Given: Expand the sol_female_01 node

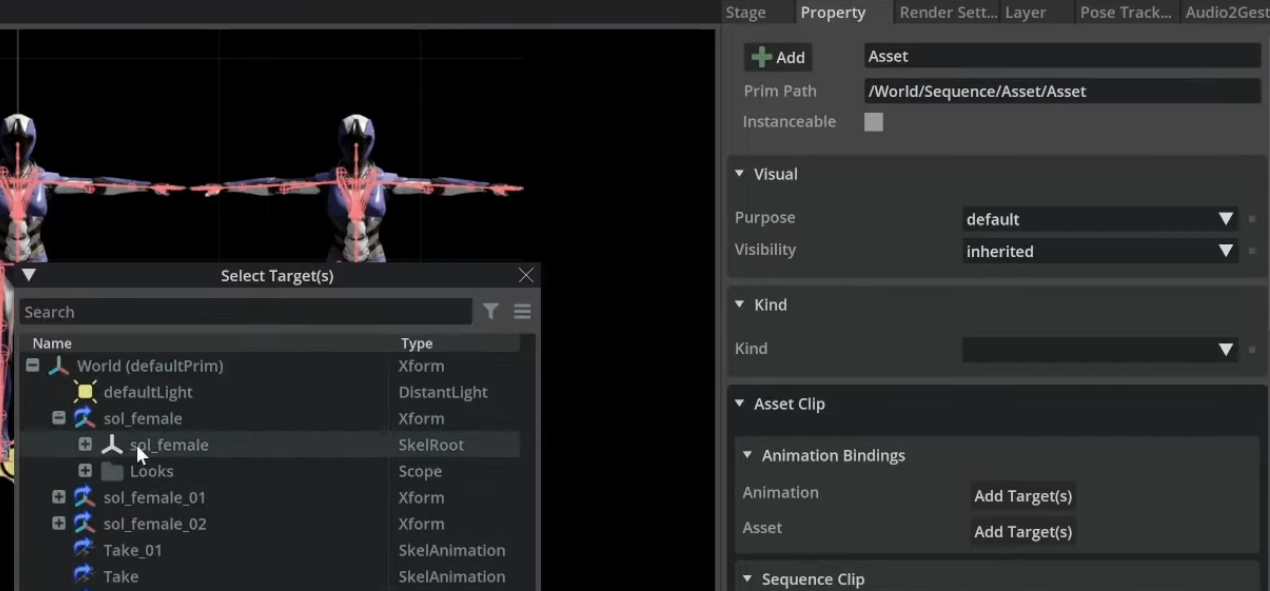Looking at the screenshot, I should [59, 497].
